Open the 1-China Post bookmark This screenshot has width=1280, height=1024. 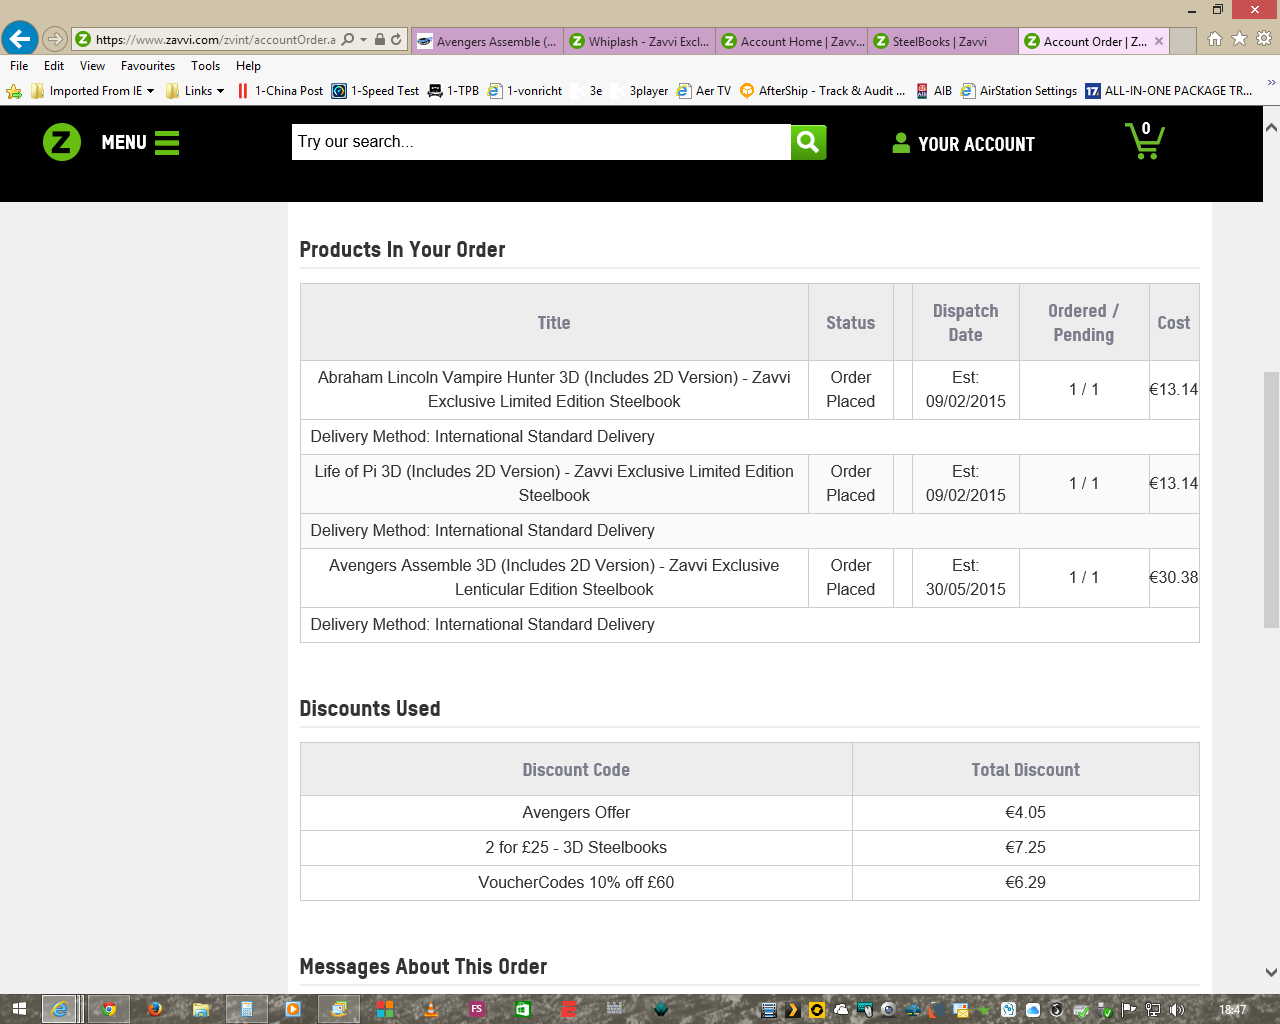pyautogui.click(x=279, y=91)
